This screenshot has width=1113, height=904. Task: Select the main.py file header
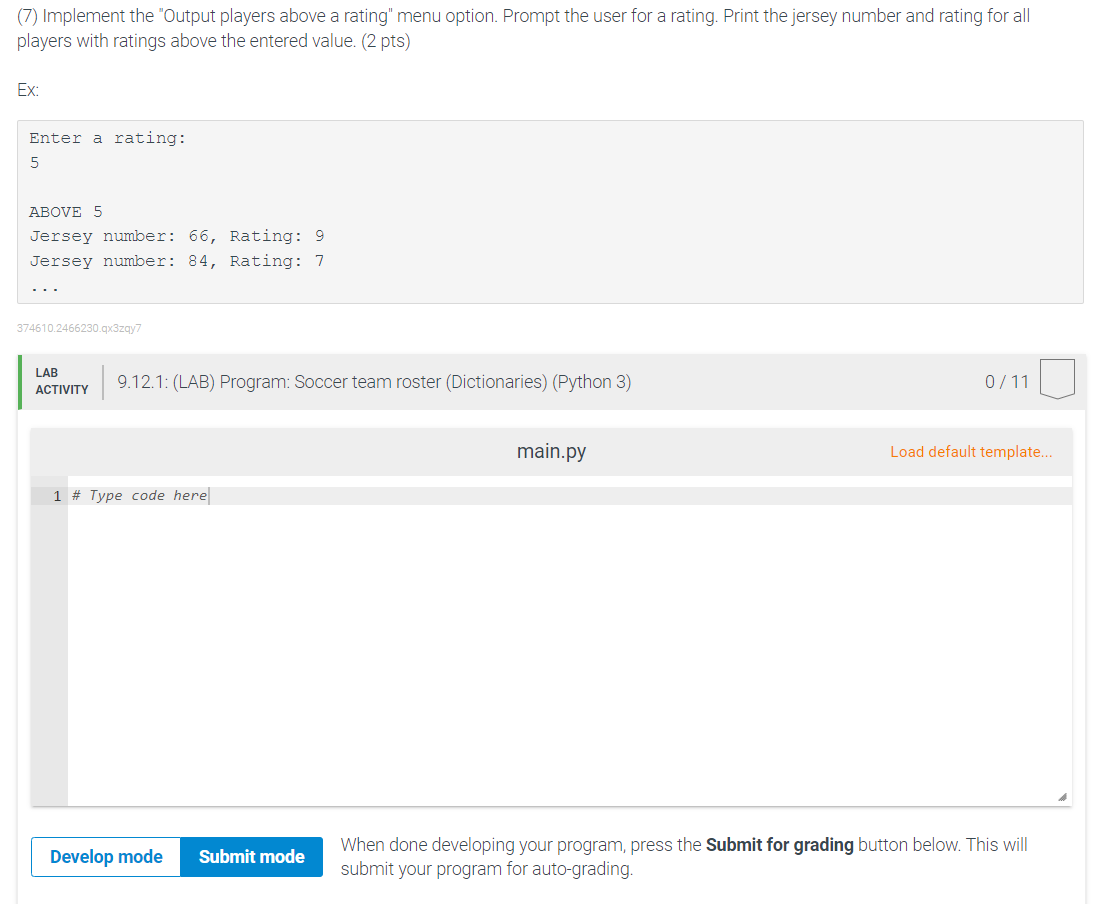pyautogui.click(x=551, y=451)
